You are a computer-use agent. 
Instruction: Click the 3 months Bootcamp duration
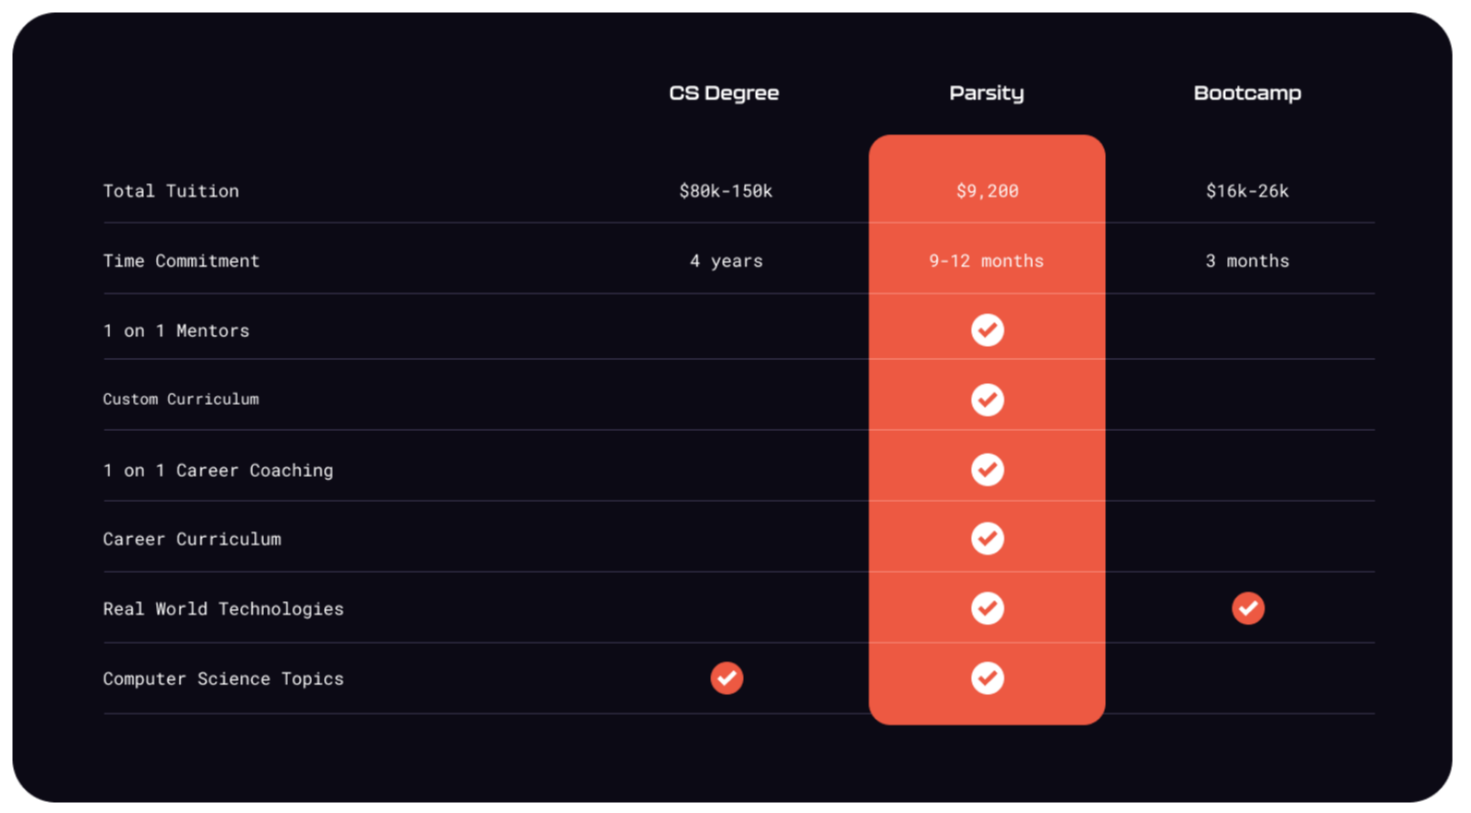(x=1247, y=261)
